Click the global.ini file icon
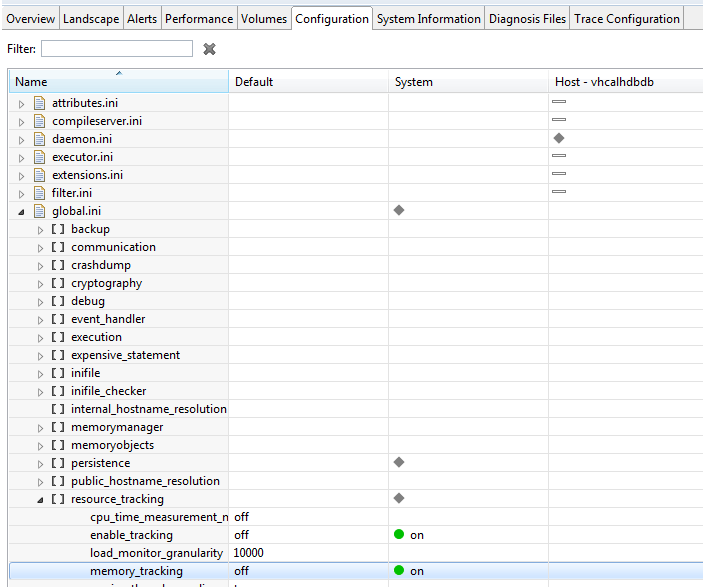Viewport: 703px width, 587px height. click(x=40, y=211)
